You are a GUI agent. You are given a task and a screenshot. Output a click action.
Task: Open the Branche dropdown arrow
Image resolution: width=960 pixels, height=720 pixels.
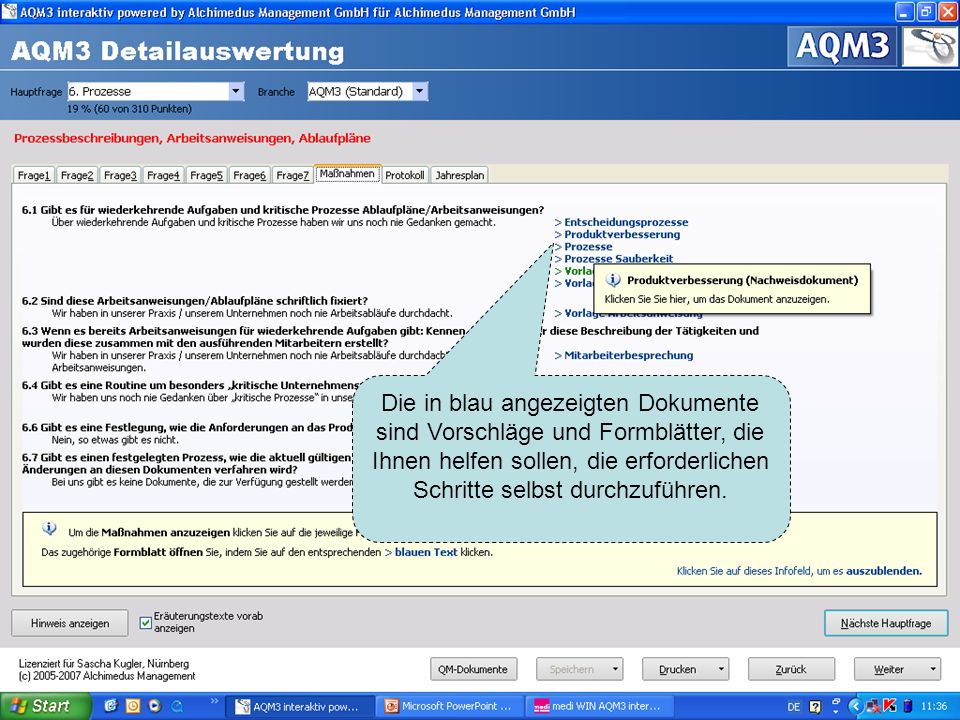tap(419, 92)
